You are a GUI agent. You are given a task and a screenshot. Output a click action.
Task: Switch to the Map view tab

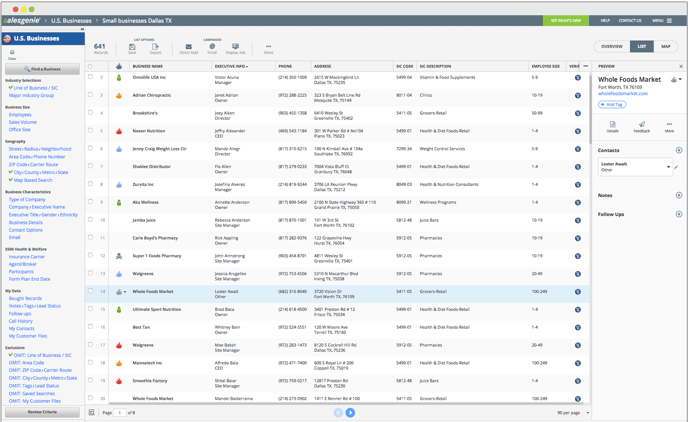pos(666,46)
